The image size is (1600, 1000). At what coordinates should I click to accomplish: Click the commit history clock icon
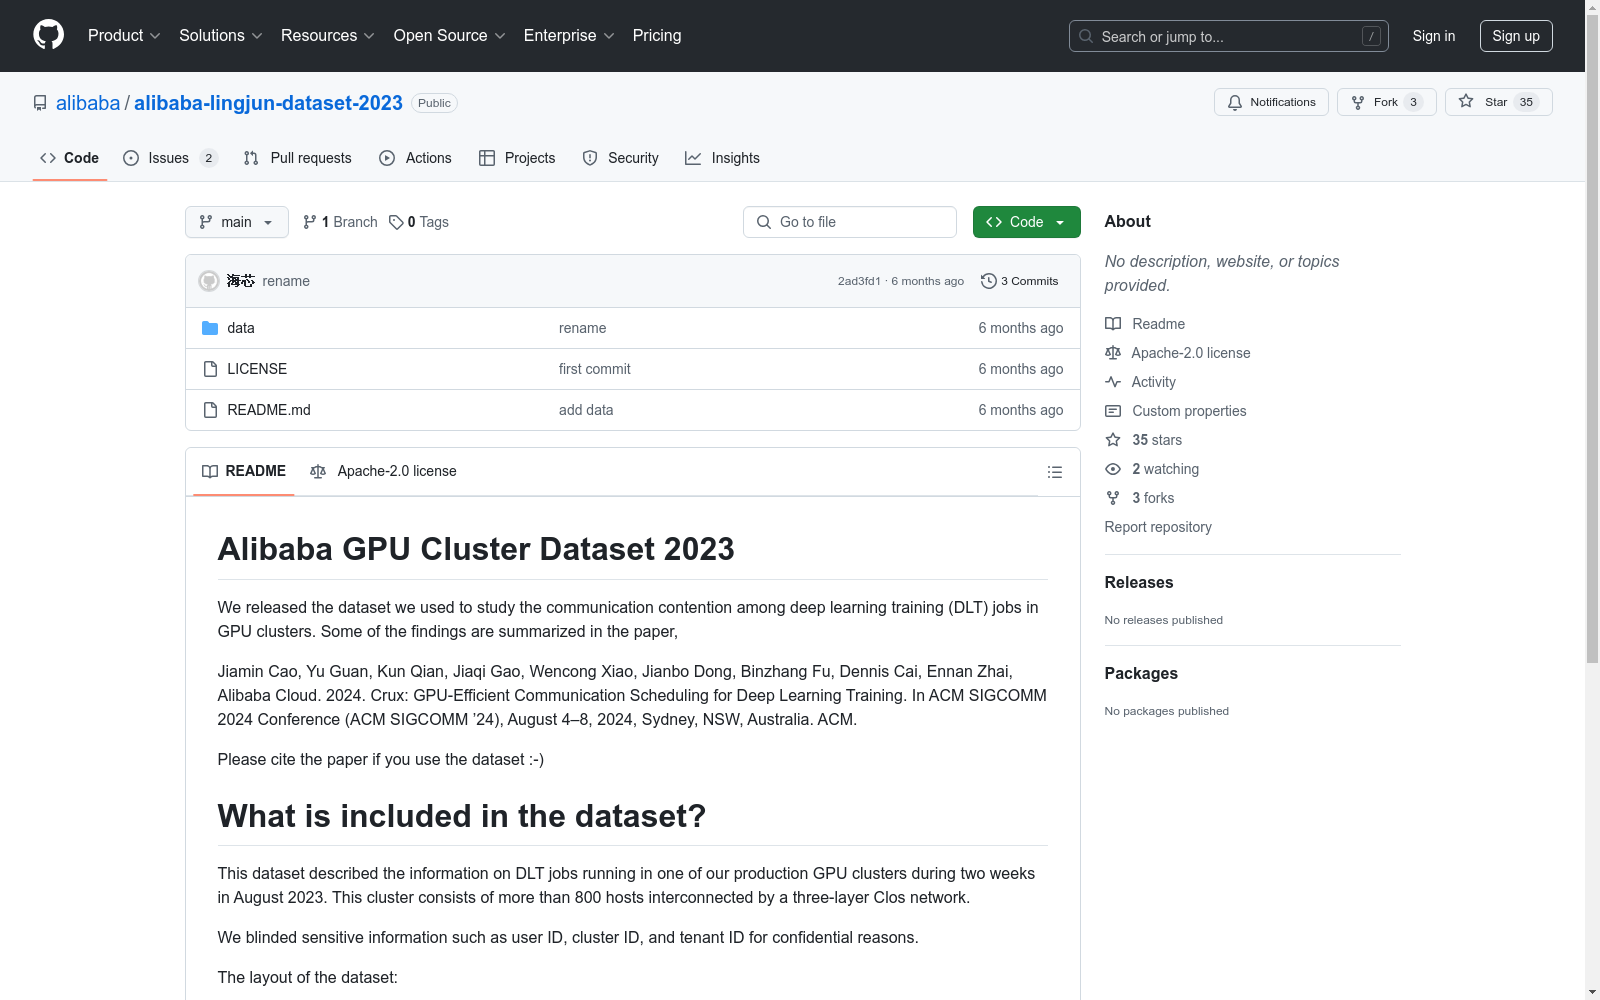pos(989,281)
